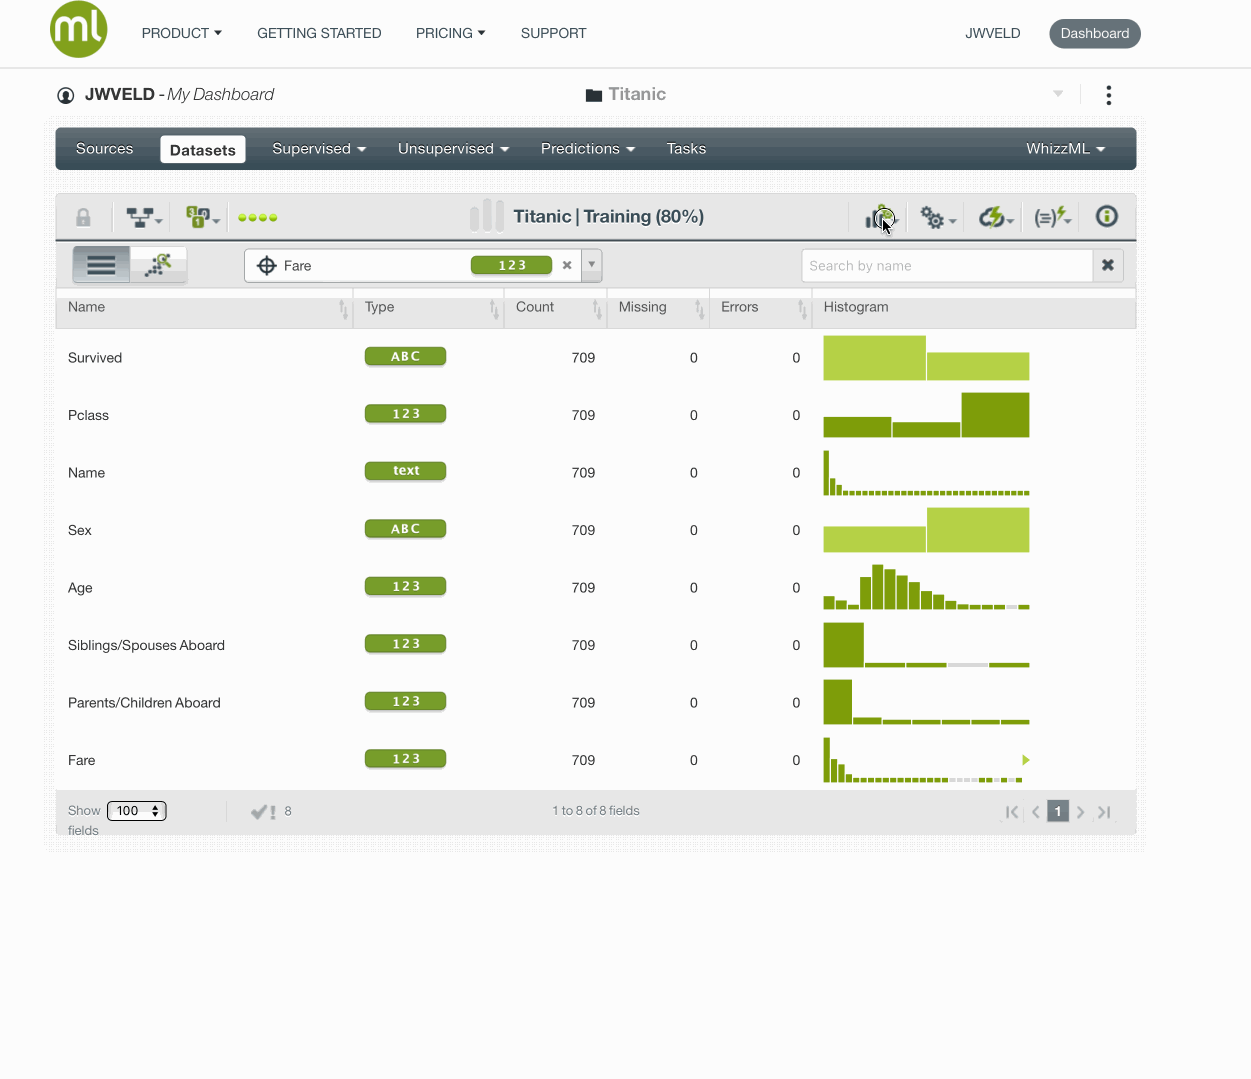Click the Pclass histogram
This screenshot has height=1079, width=1251.
coord(926,415)
